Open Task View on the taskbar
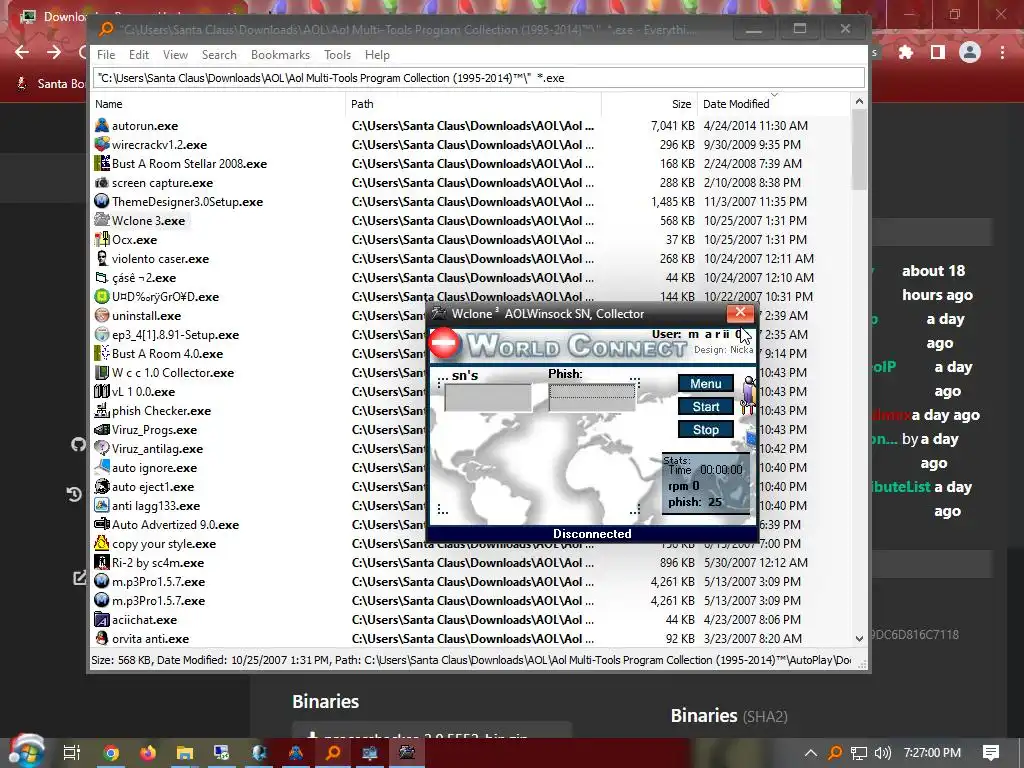Image resolution: width=1024 pixels, height=768 pixels. tap(72, 753)
